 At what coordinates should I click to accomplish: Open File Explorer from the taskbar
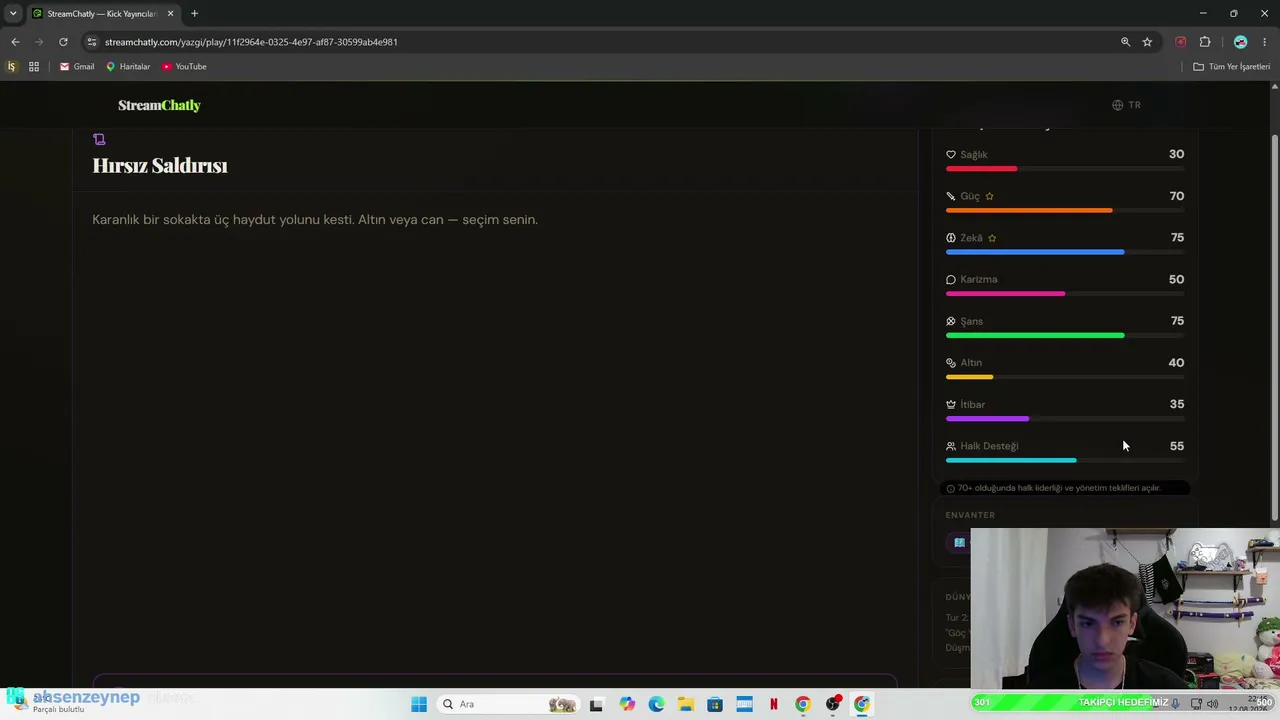point(685,704)
